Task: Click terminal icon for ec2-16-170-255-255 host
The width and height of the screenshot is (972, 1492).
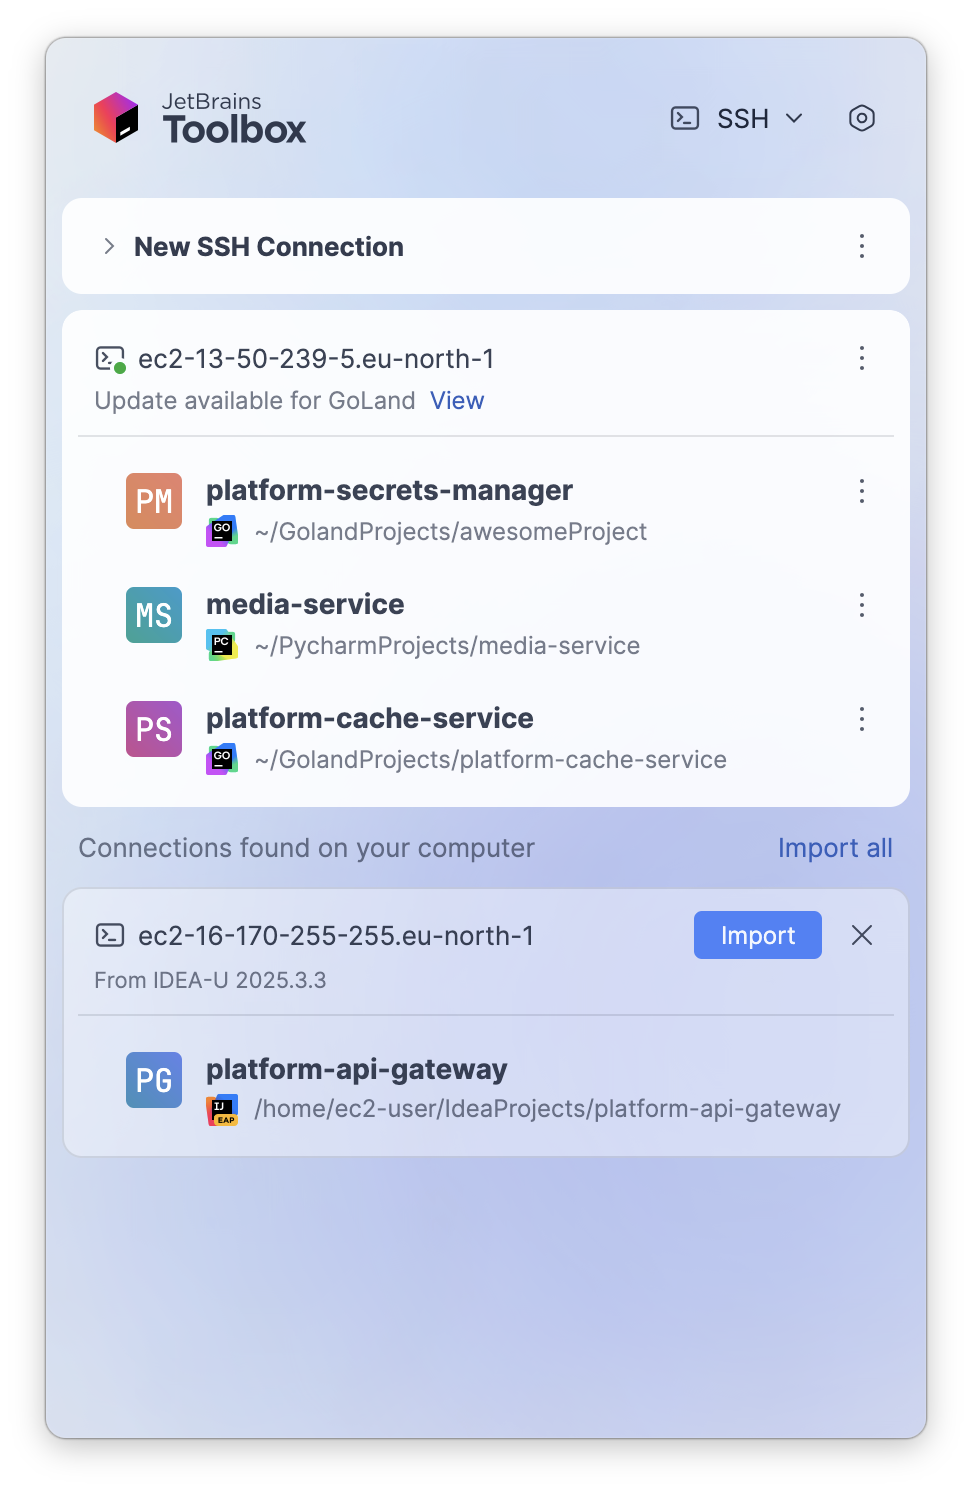Action: click(110, 935)
